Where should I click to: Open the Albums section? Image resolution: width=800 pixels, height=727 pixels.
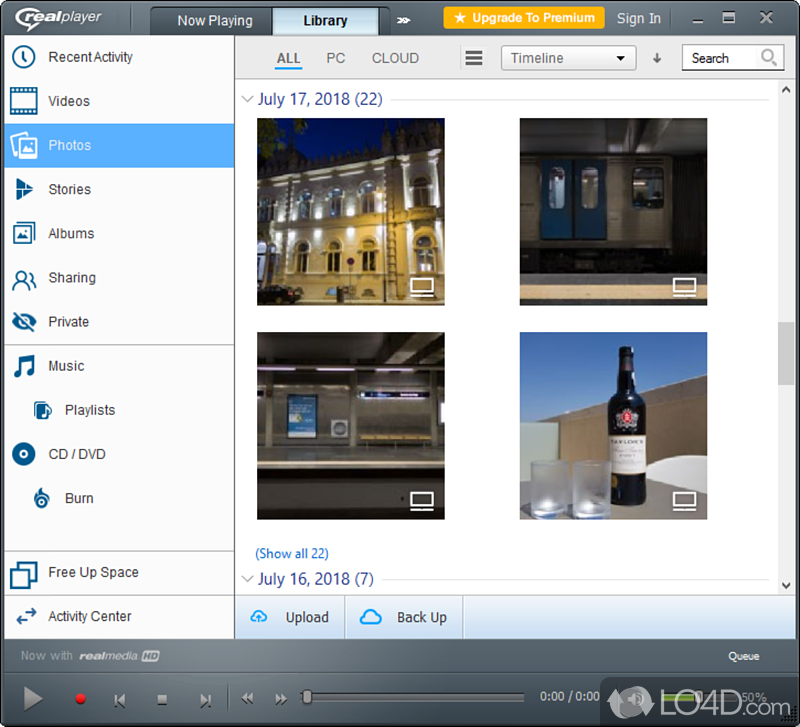pyautogui.click(x=70, y=233)
